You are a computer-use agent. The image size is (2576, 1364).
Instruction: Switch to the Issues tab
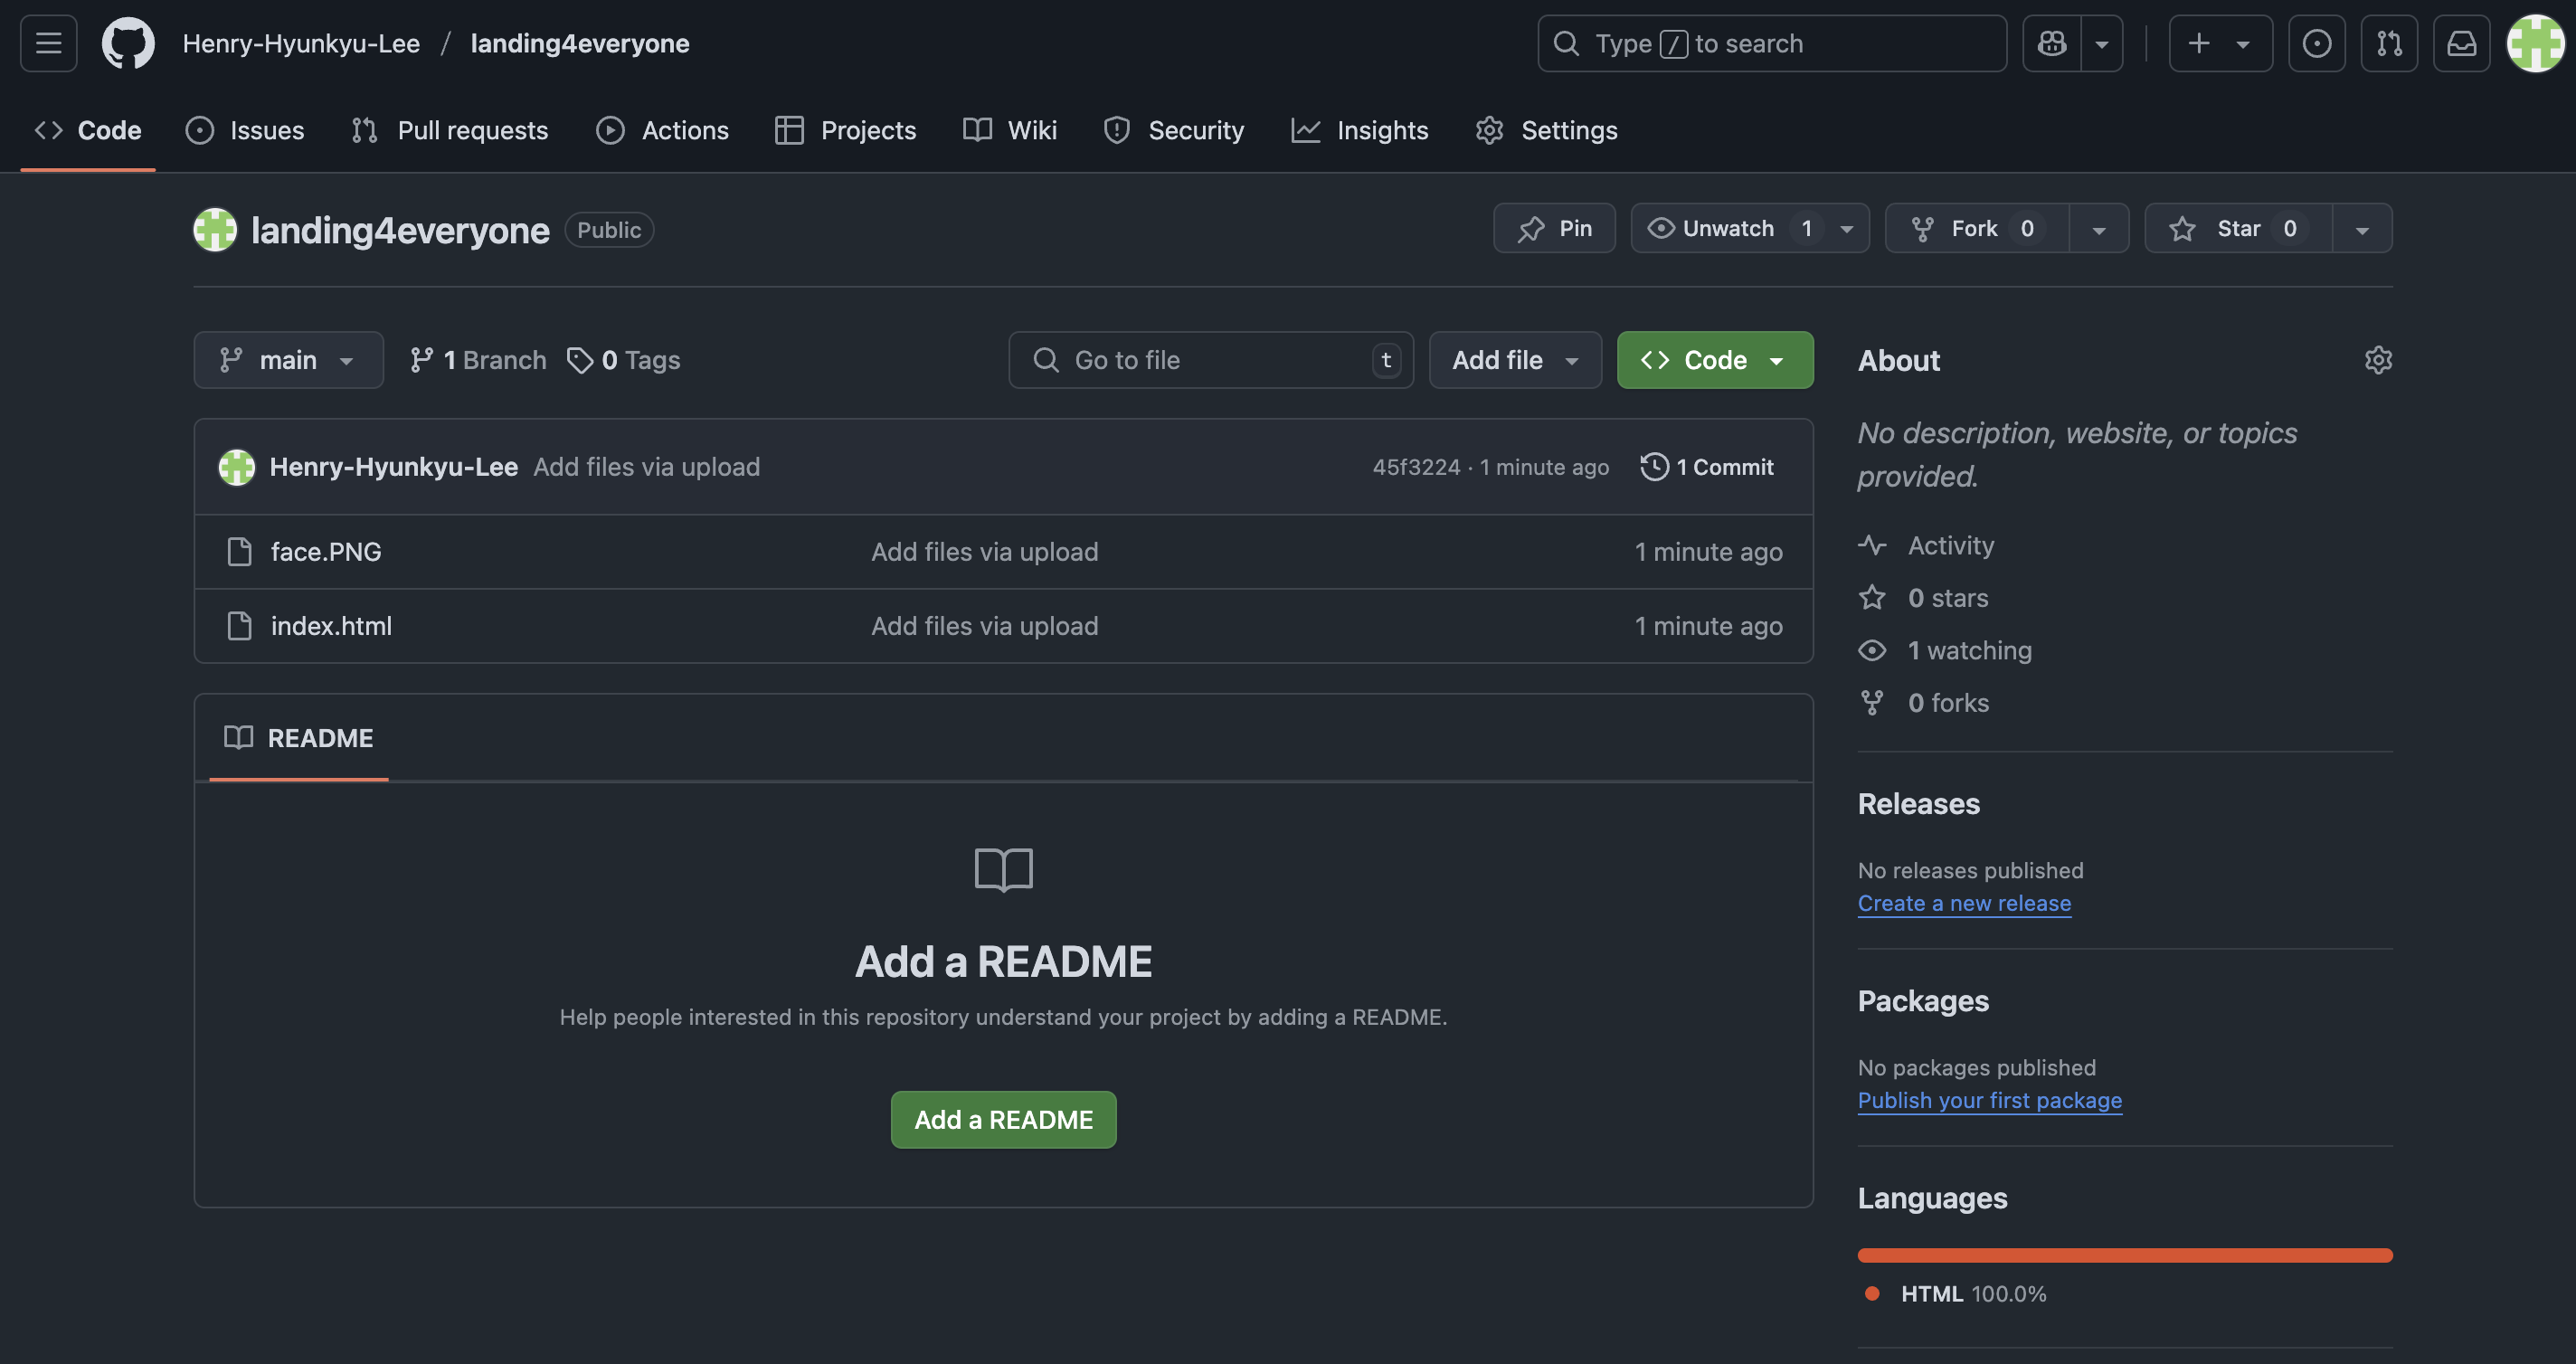pyautogui.click(x=245, y=130)
